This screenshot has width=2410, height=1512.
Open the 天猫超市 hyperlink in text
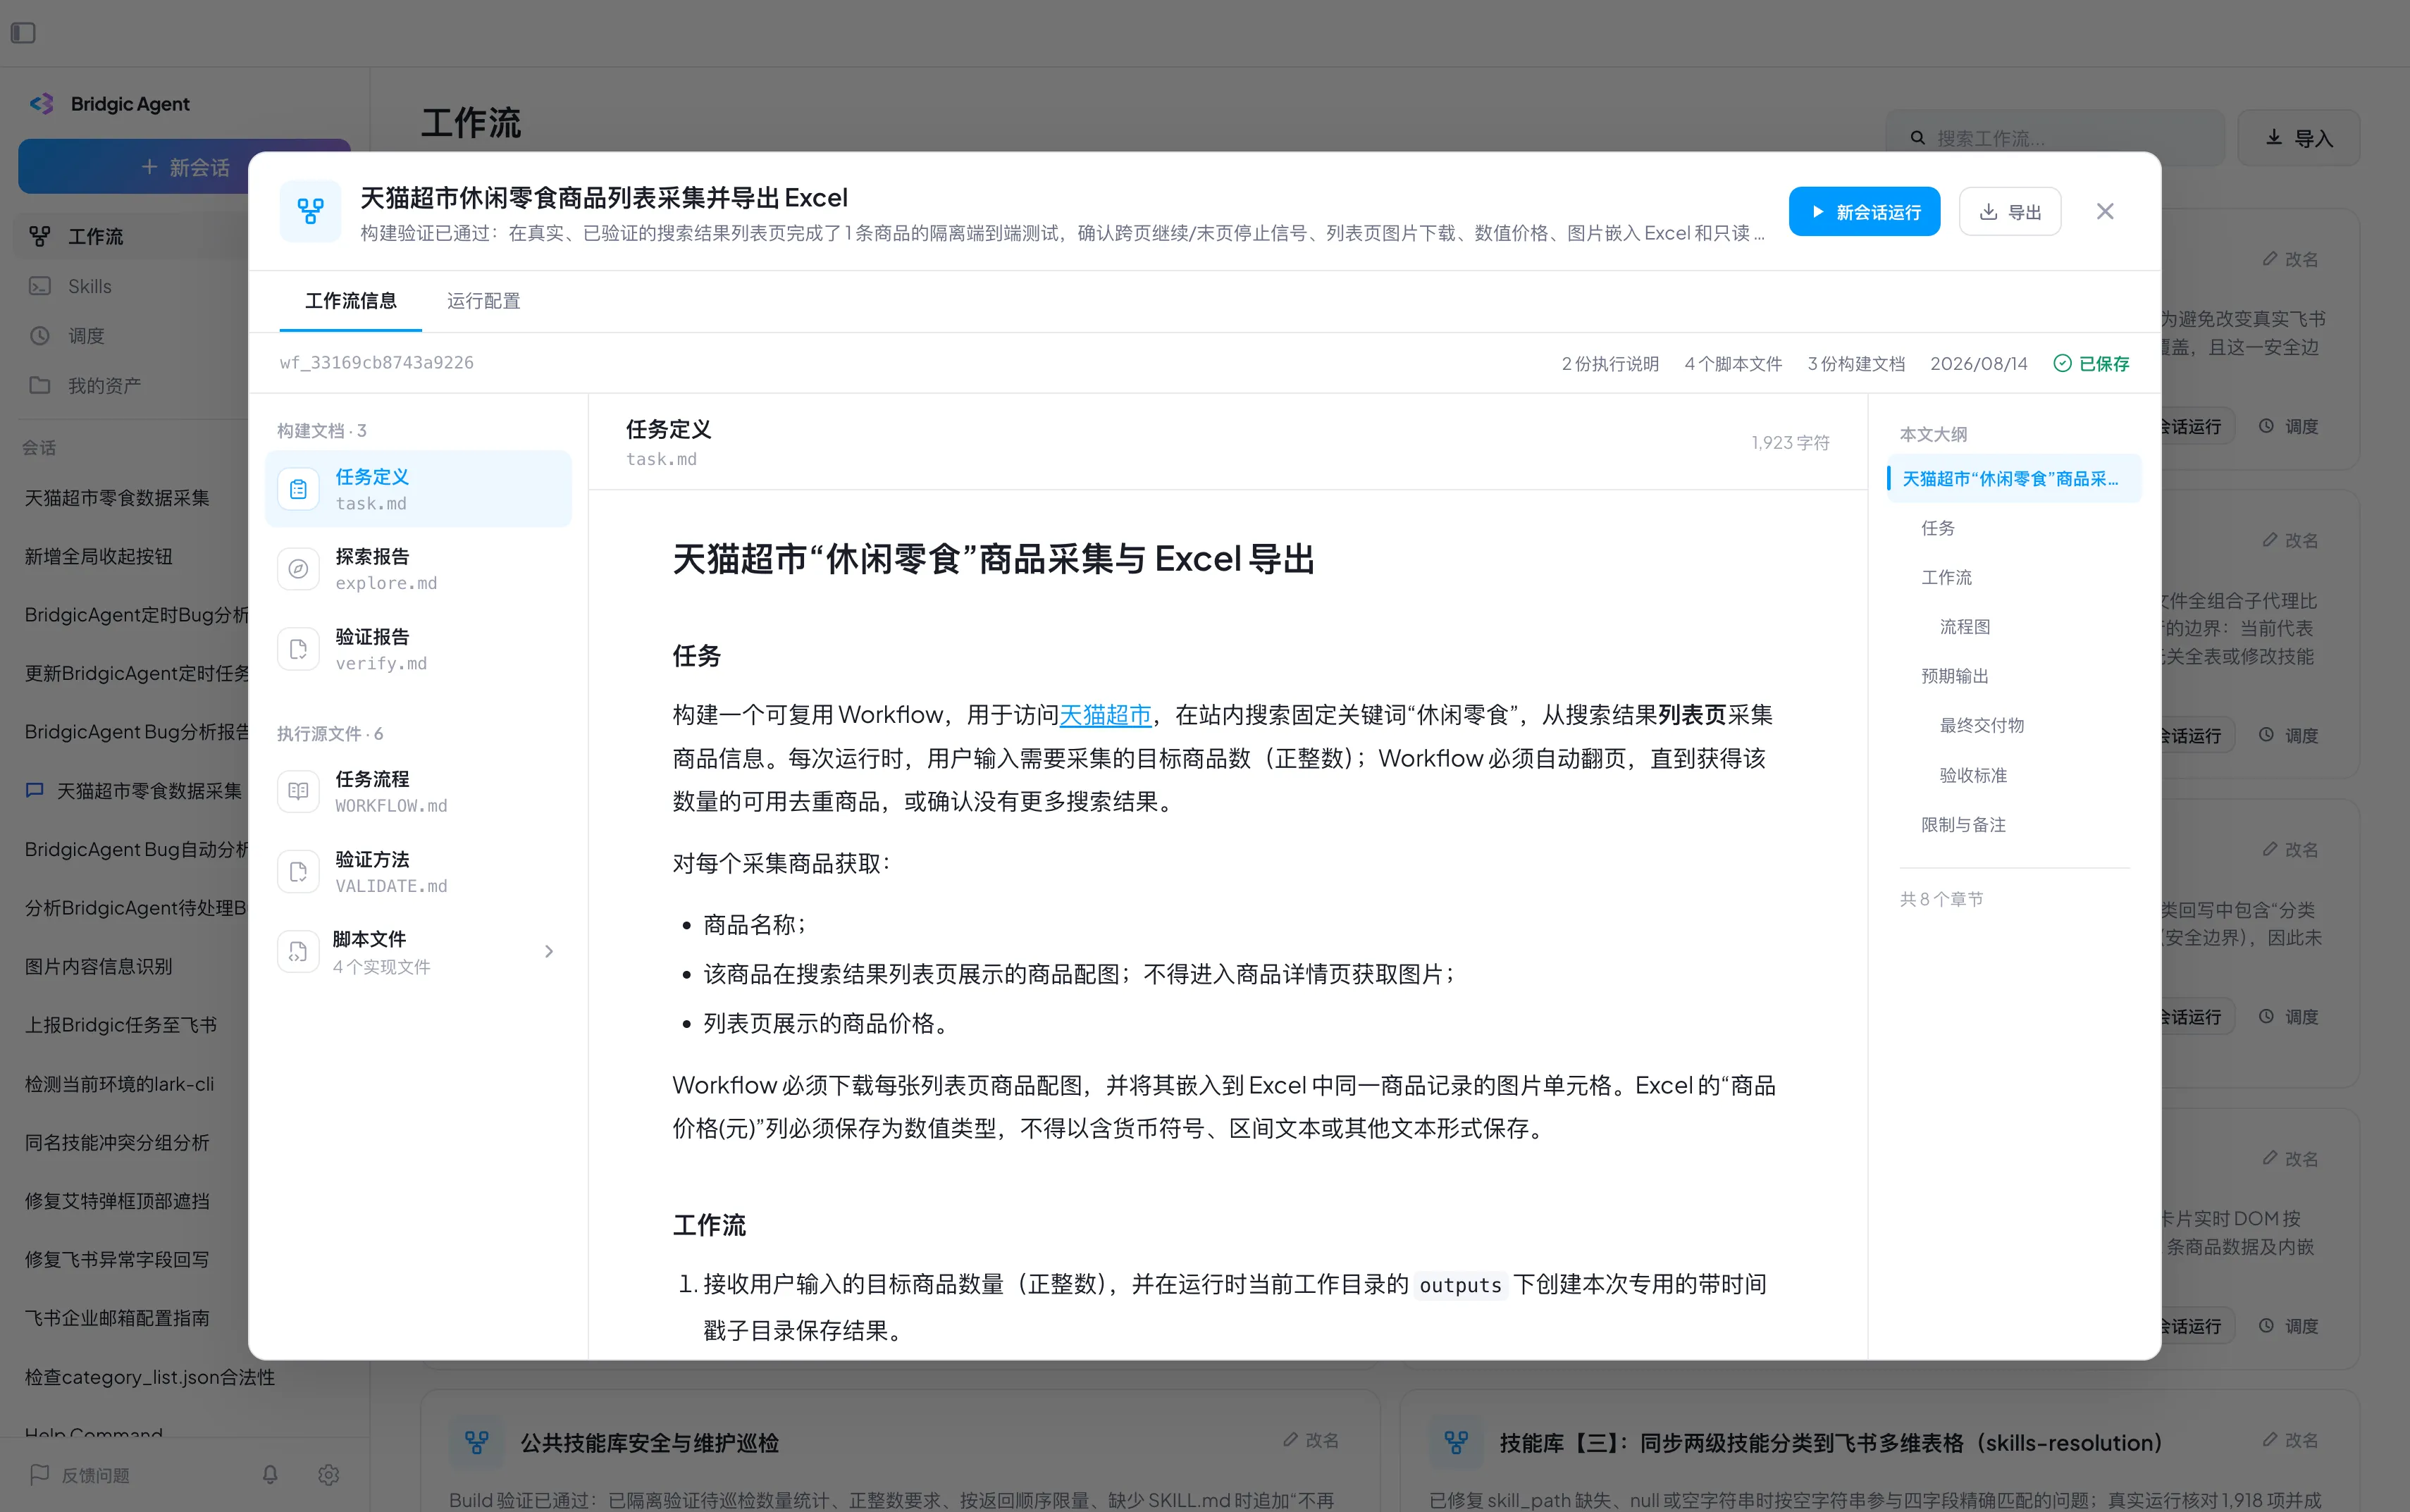point(1105,715)
